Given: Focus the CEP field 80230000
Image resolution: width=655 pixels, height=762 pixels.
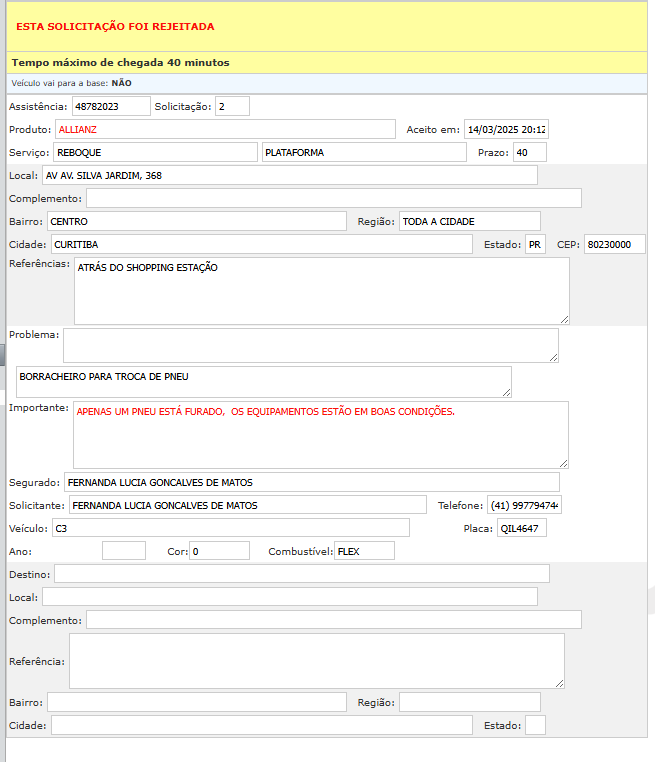Looking at the screenshot, I should click(x=614, y=244).
